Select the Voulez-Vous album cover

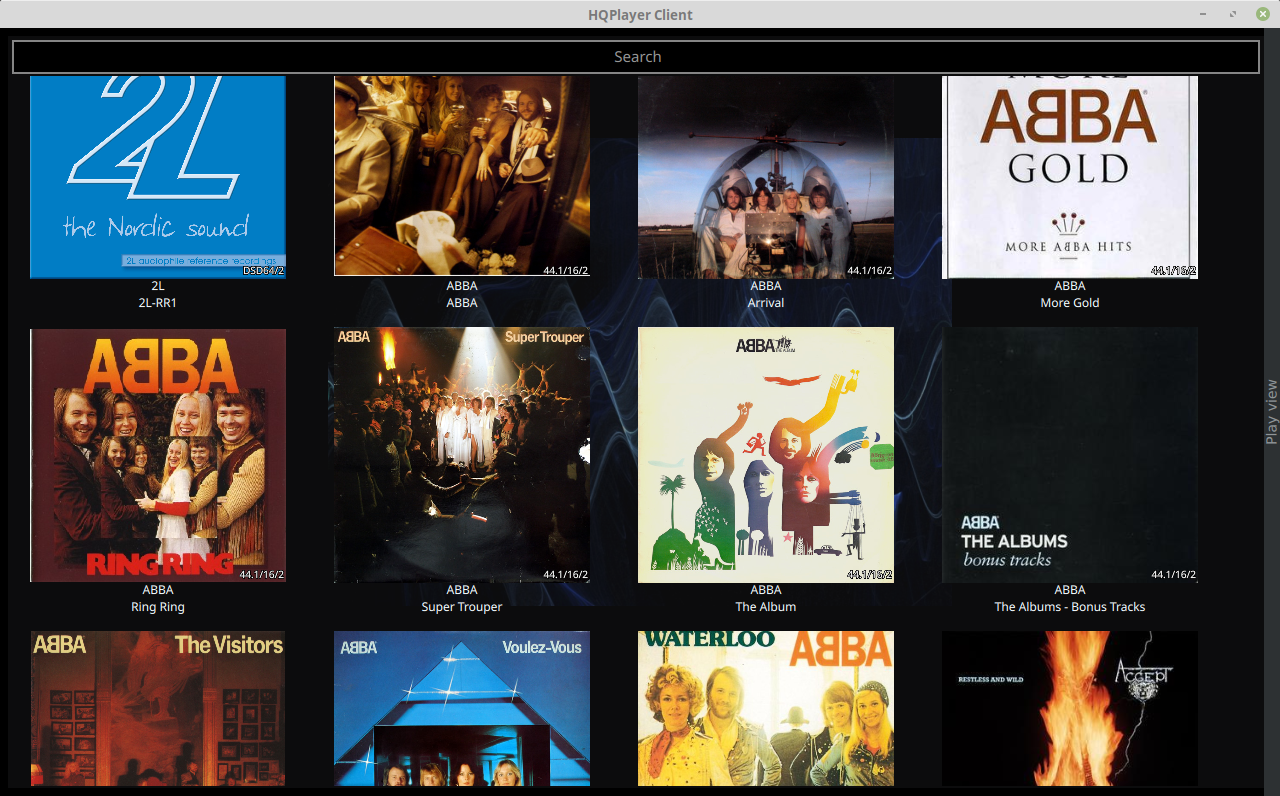[462, 708]
